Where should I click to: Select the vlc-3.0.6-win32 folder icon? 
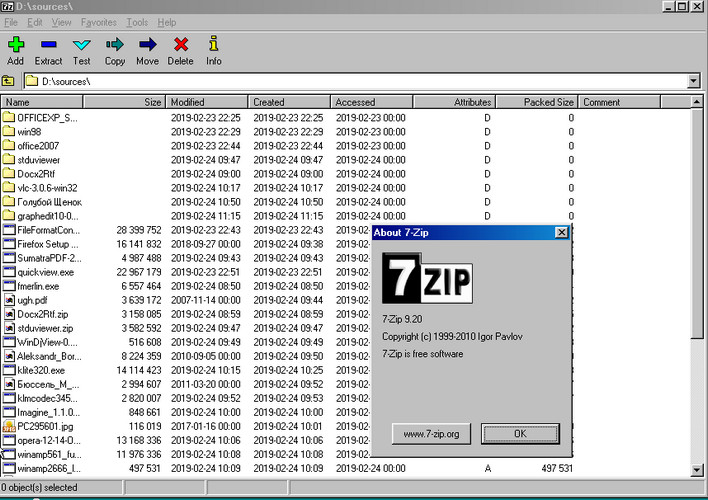[x=8, y=187]
